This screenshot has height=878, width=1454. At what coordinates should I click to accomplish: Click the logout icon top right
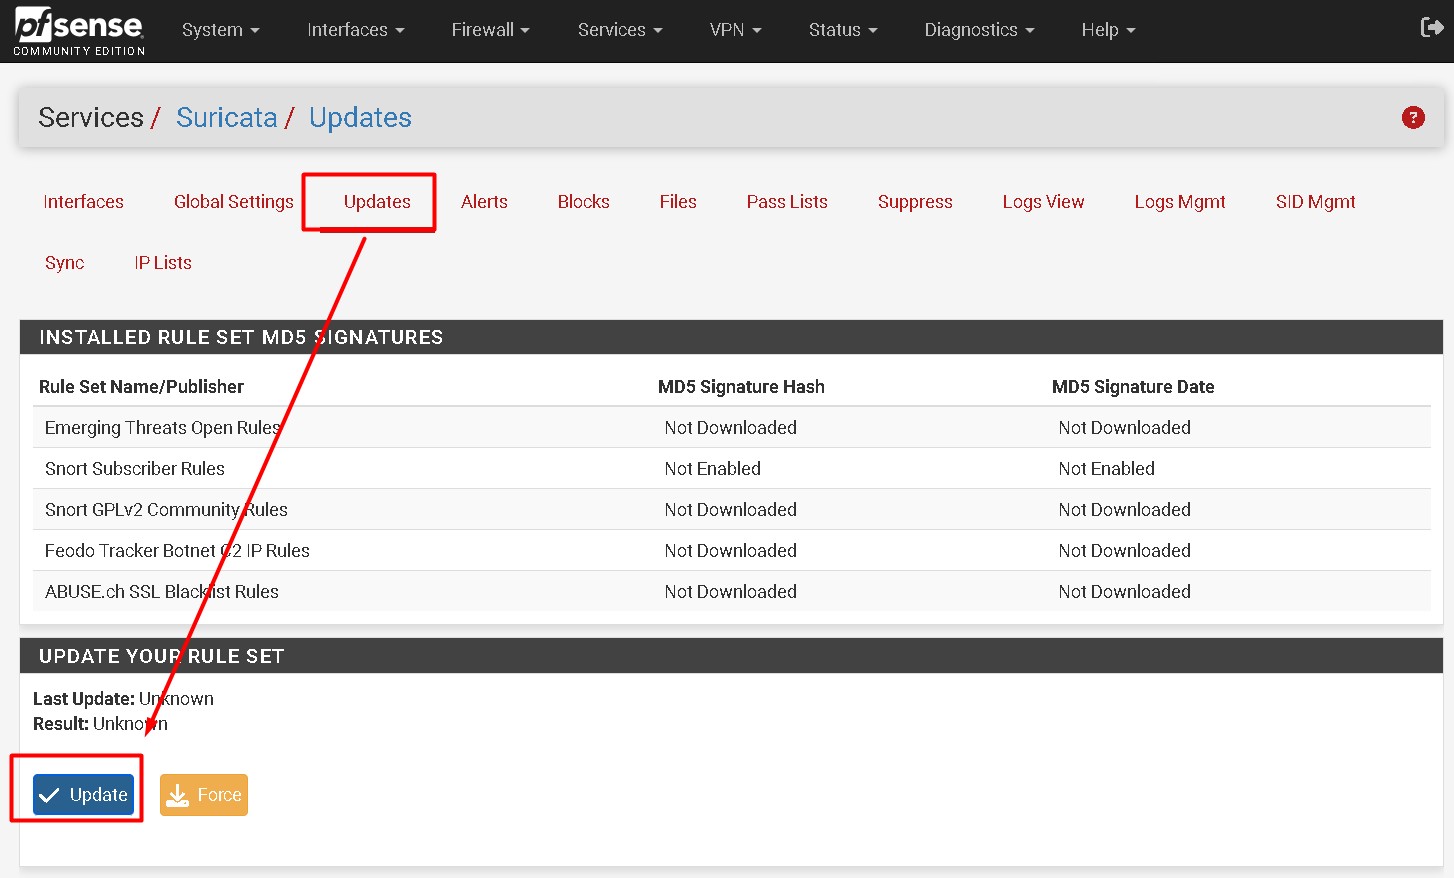[1430, 28]
